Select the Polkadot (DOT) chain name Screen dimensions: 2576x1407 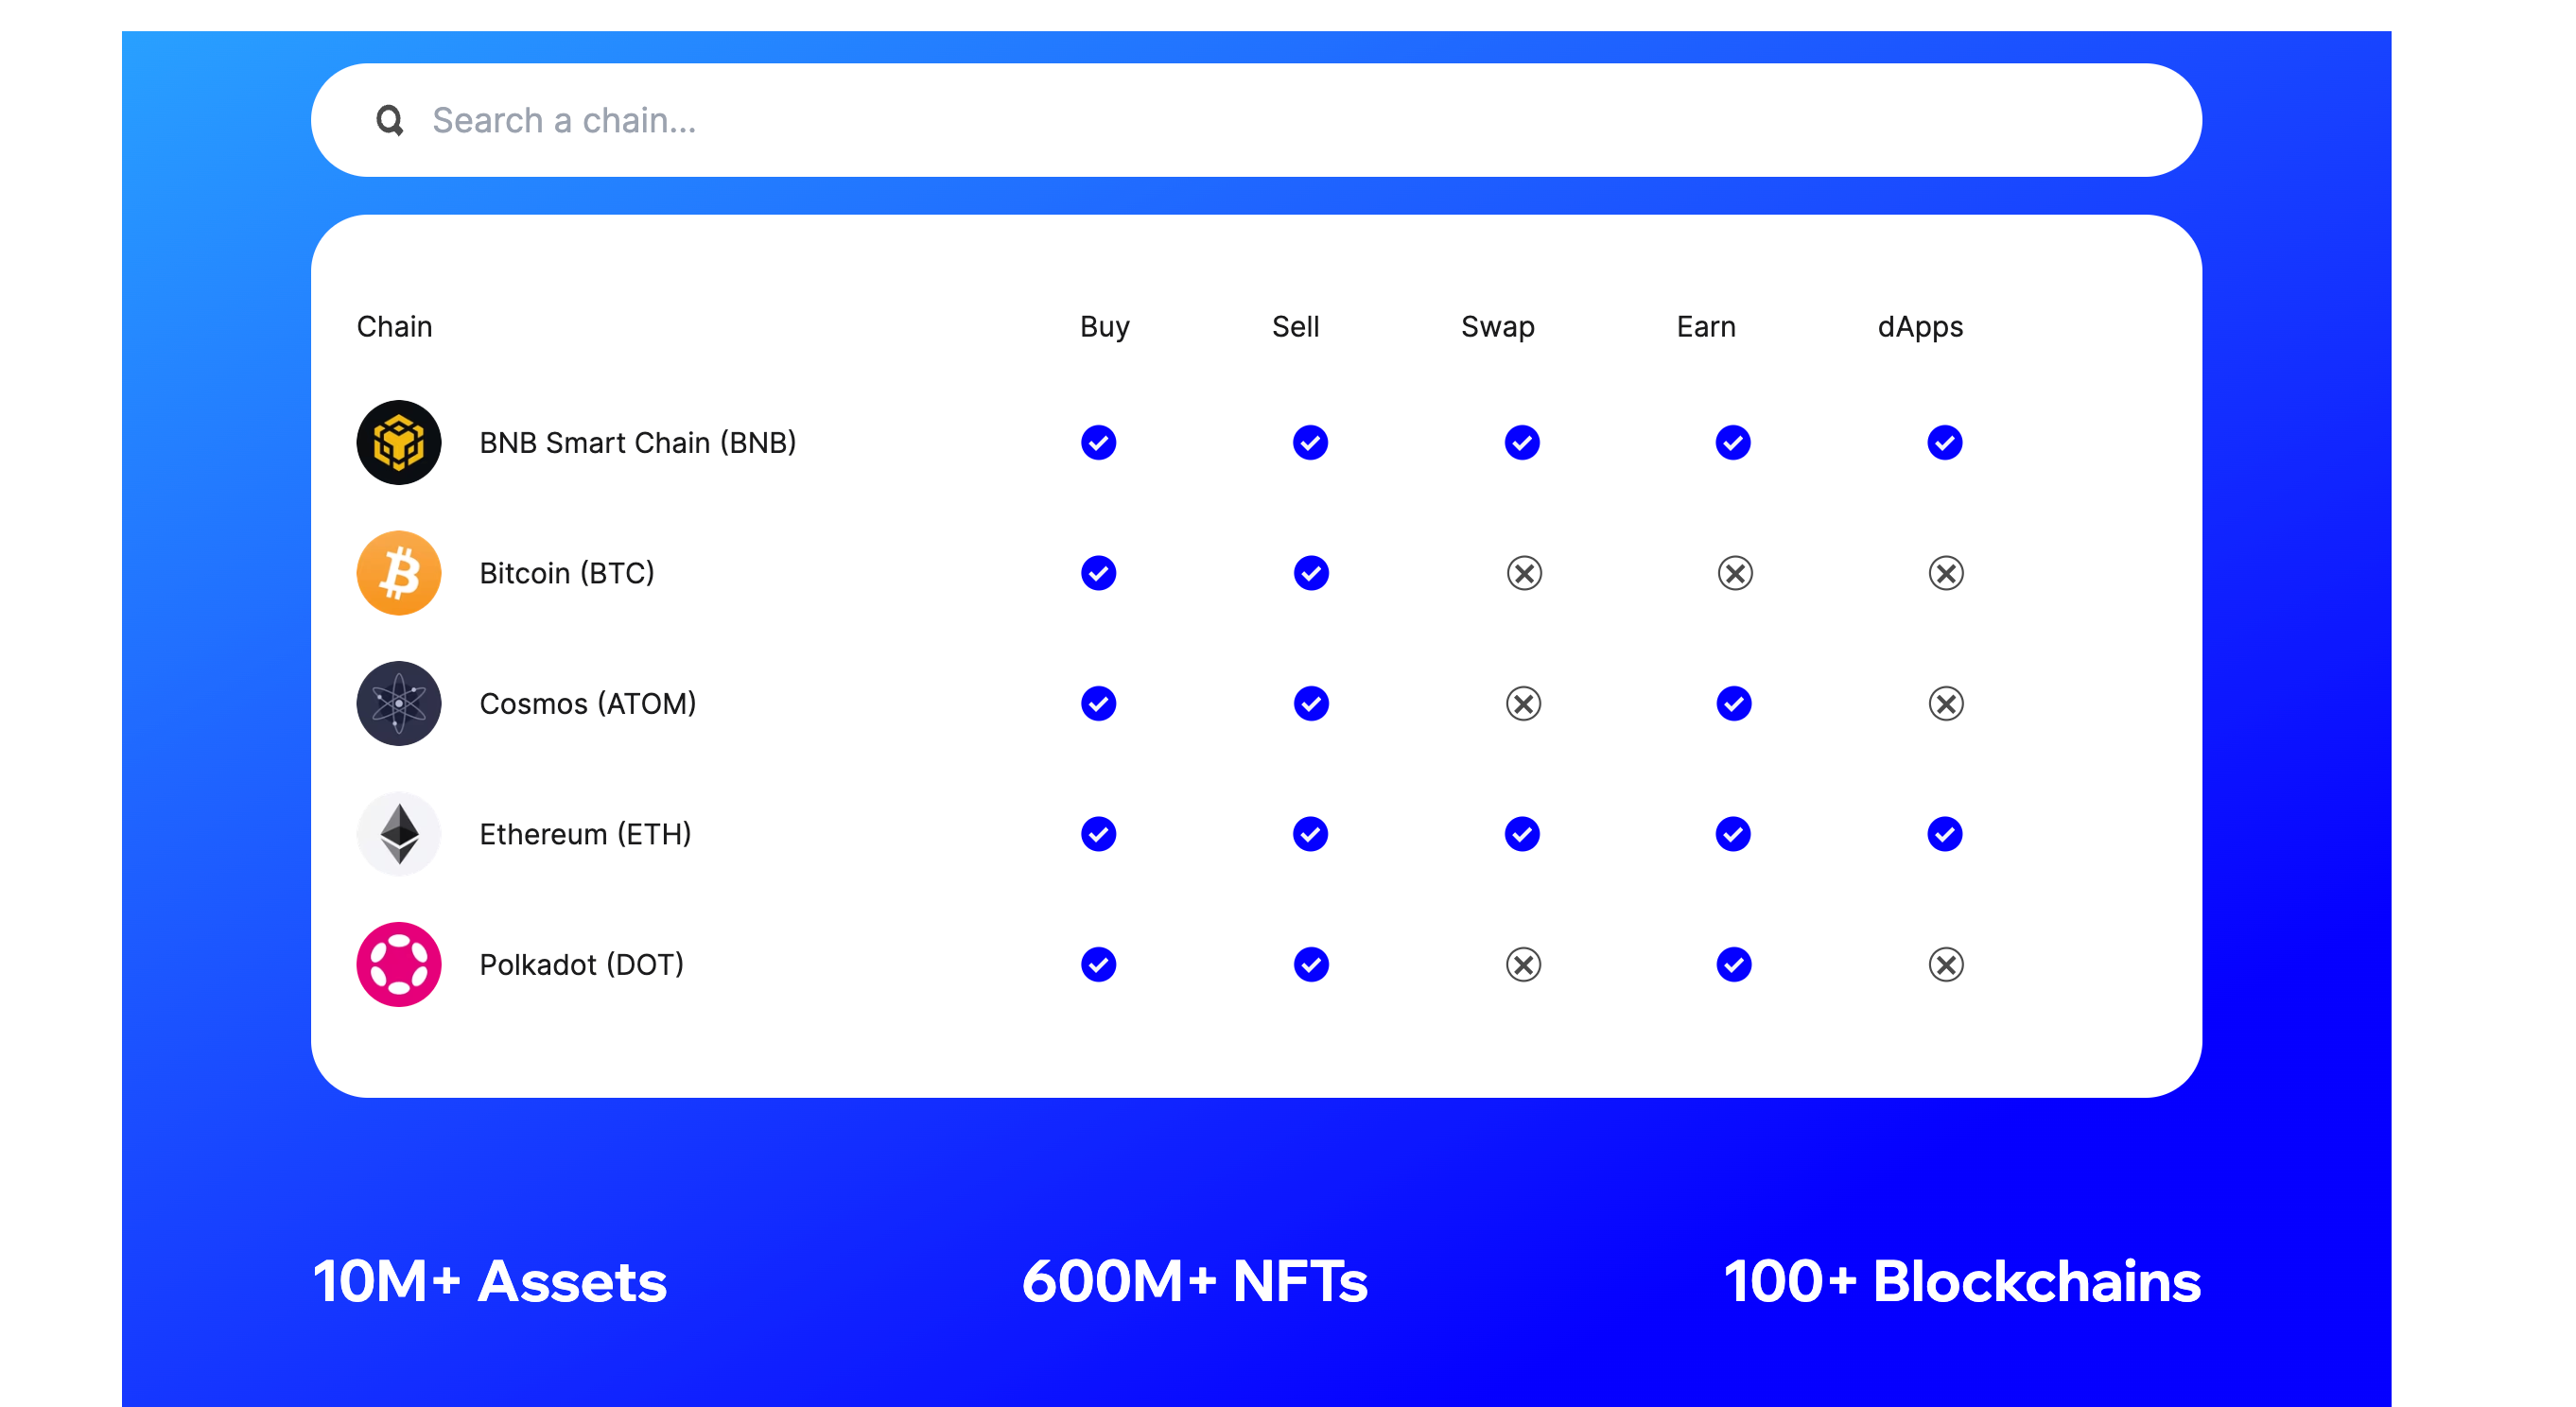pos(581,964)
